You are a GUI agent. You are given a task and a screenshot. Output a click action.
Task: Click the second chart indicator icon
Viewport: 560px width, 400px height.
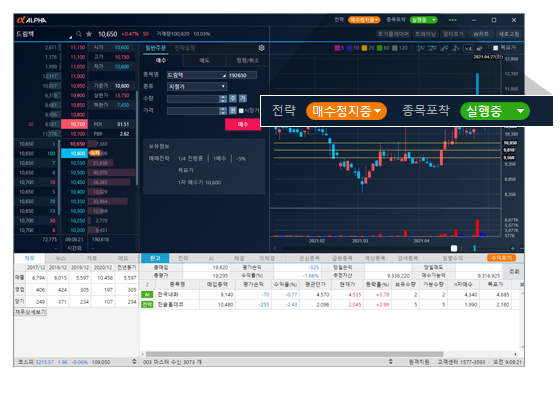click(x=432, y=48)
